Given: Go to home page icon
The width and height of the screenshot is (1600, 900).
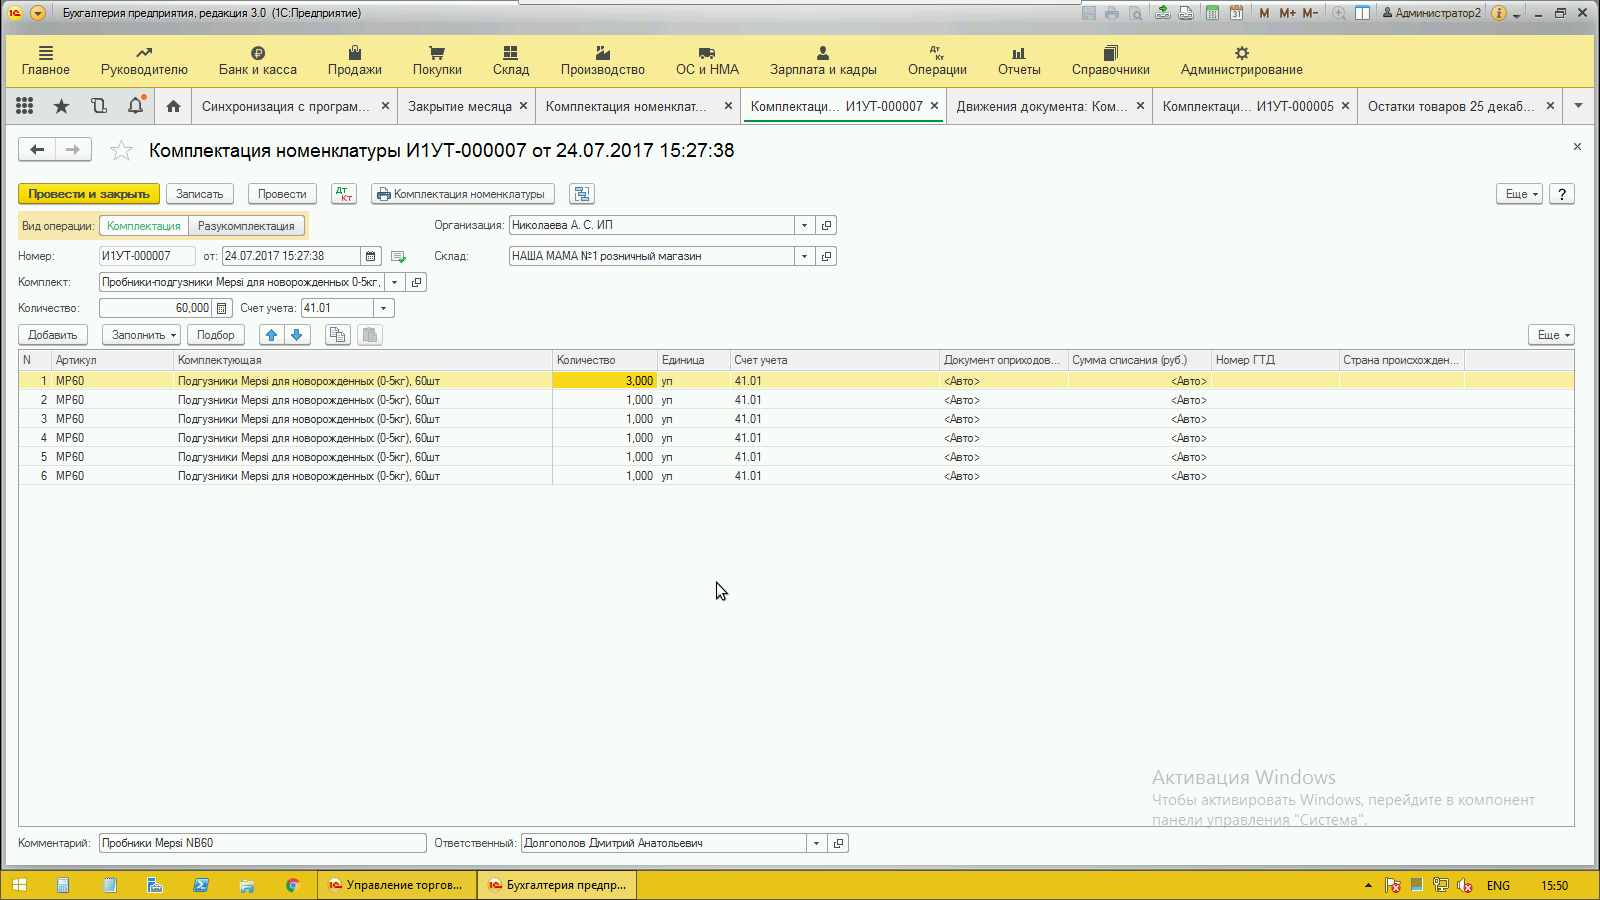Looking at the screenshot, I should 173,106.
